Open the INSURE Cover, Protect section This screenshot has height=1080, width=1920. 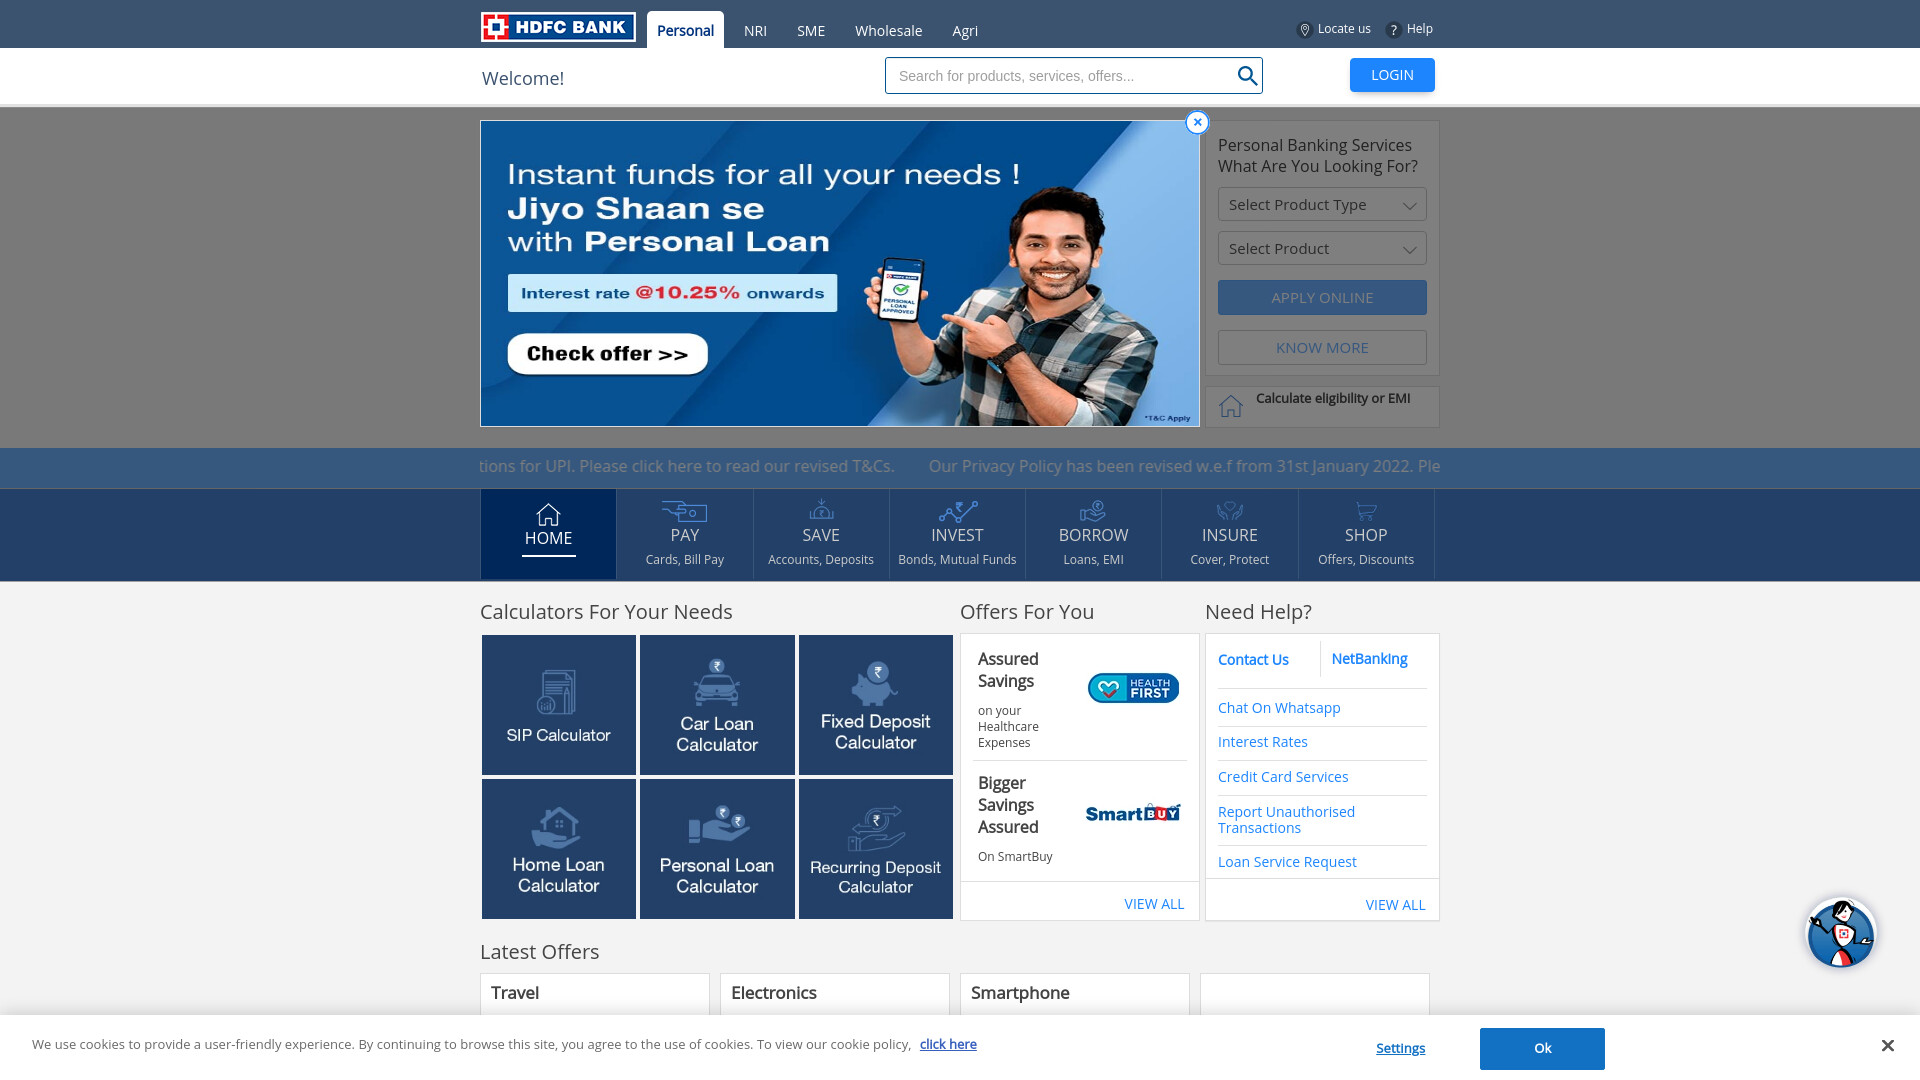(x=1230, y=535)
